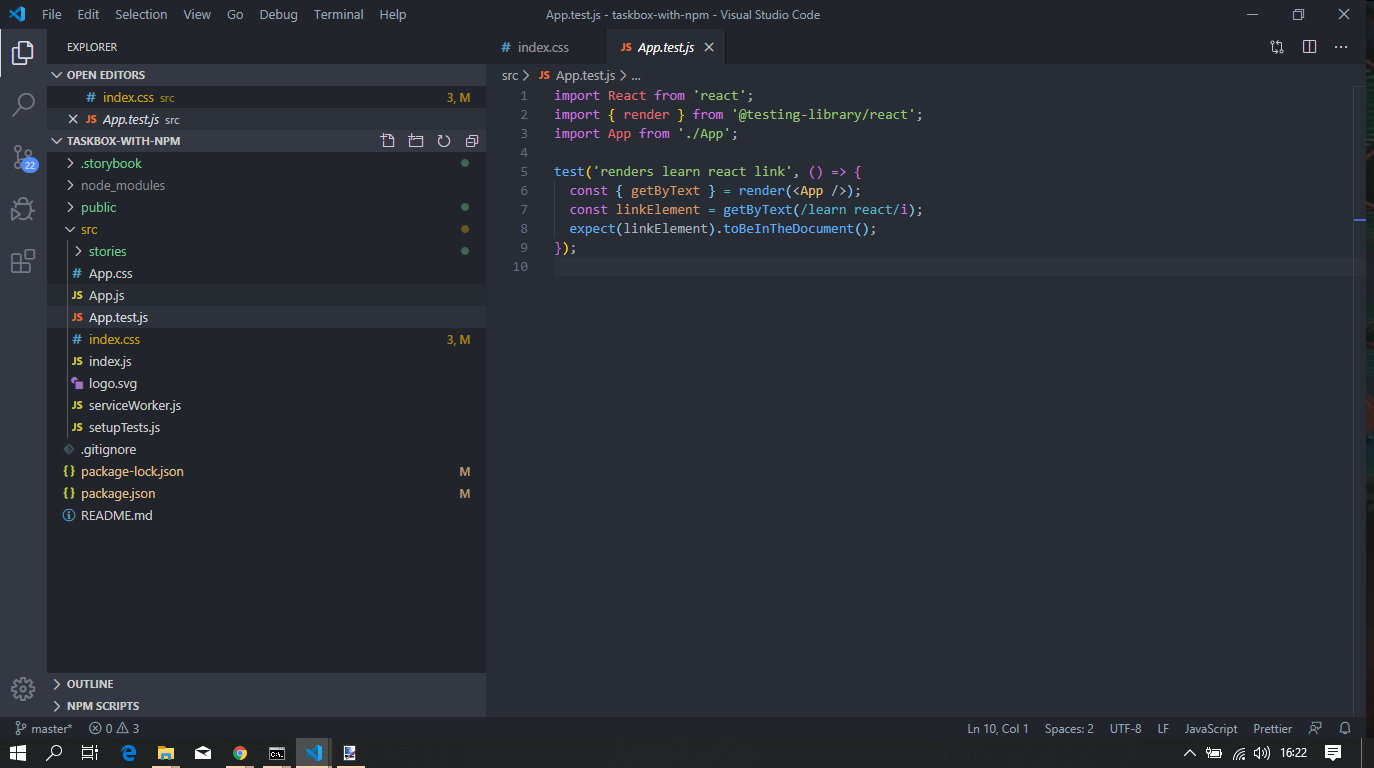
Task: Launch Chrome from the taskbar
Action: tap(239, 753)
